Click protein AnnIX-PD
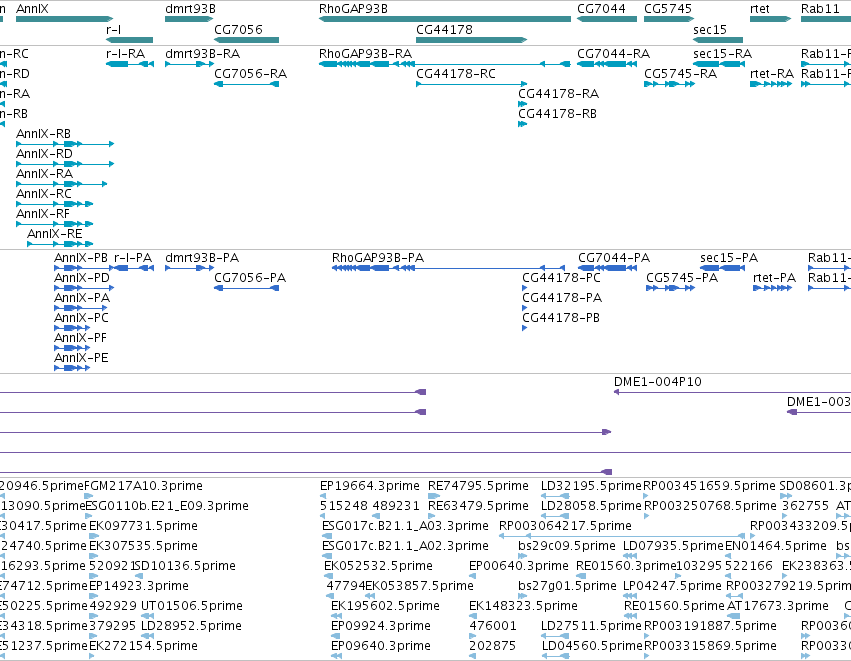Viewport: 851px width, 661px height. click(x=84, y=288)
